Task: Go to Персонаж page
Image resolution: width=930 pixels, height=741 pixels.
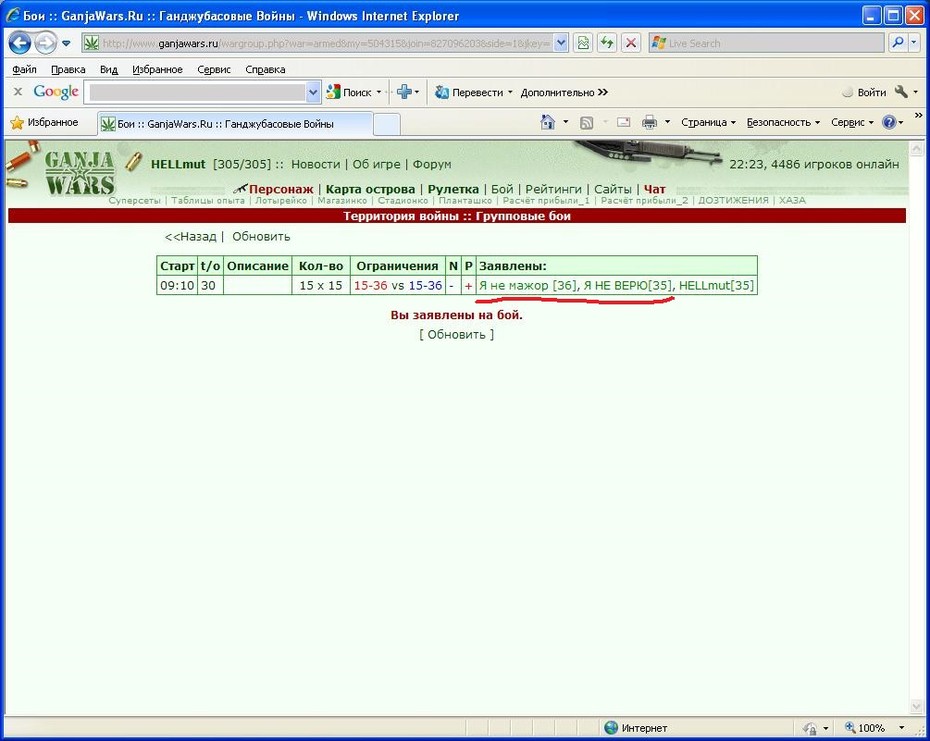Action: click(x=281, y=189)
